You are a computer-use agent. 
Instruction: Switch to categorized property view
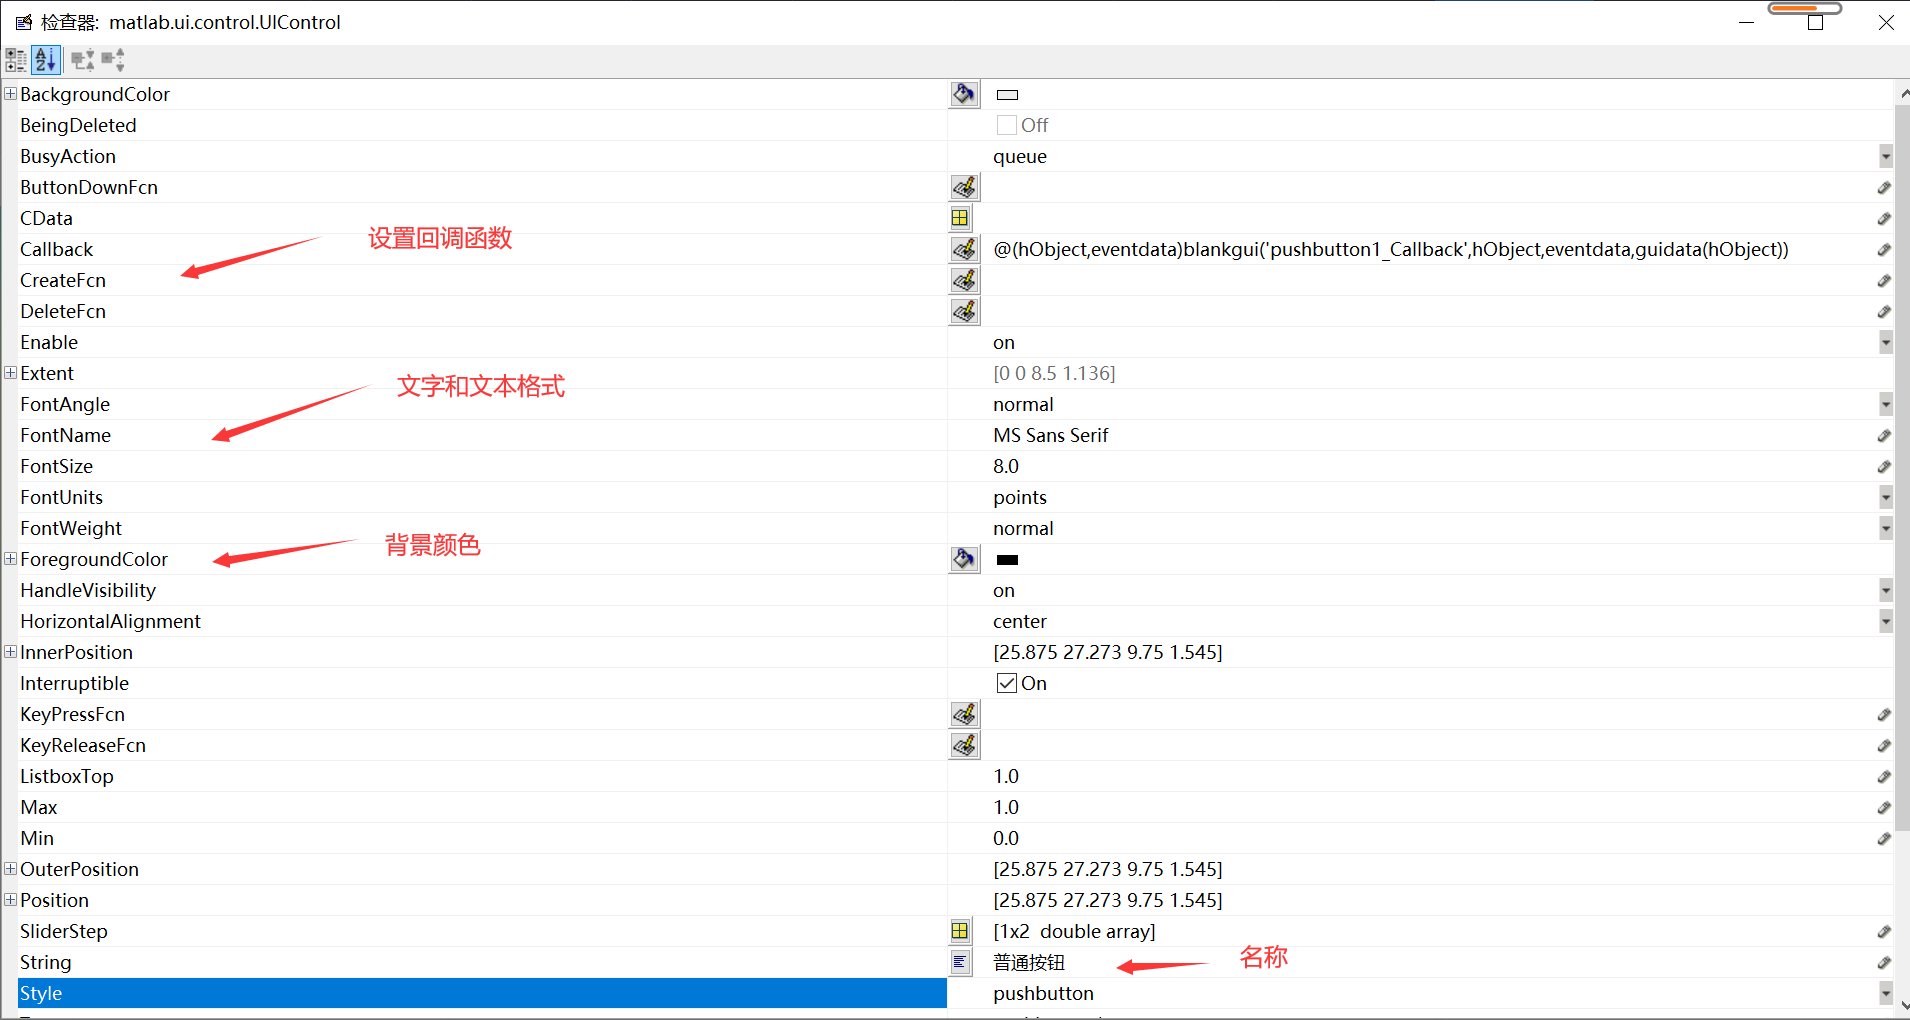(16, 60)
